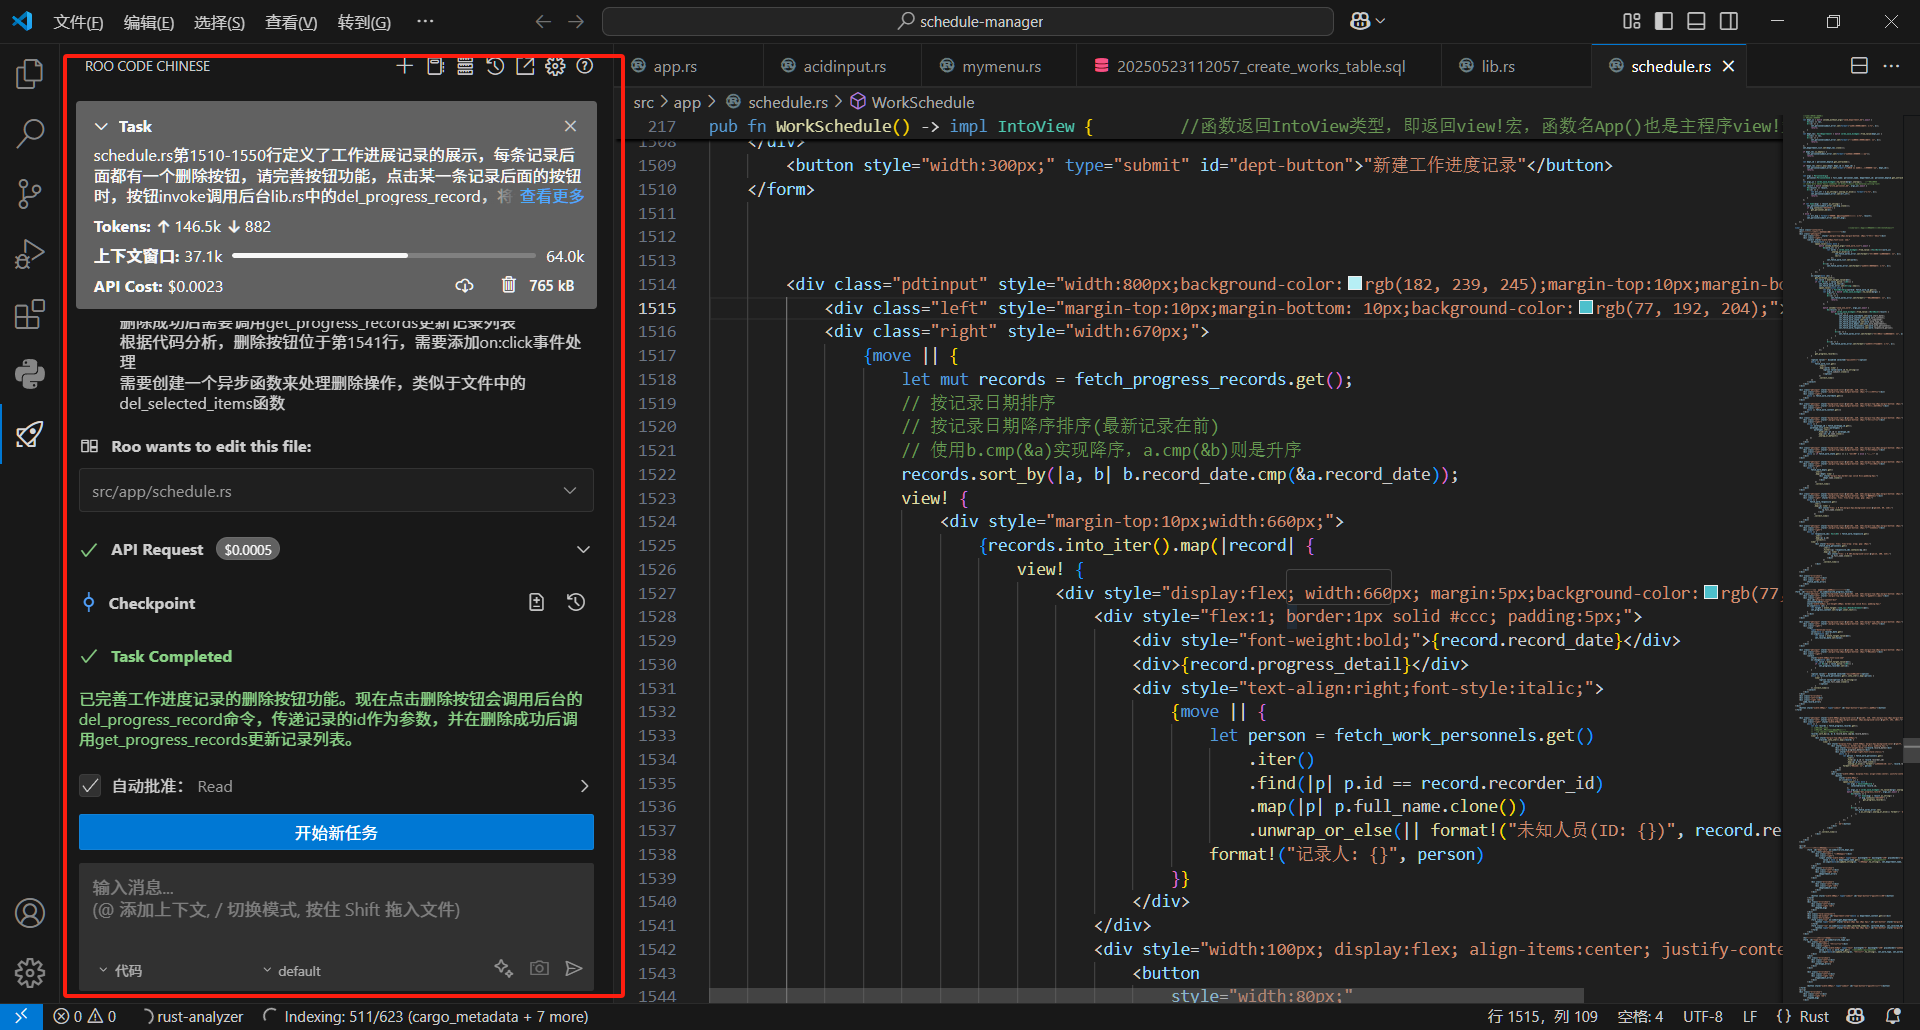
Task: Click the context window progress bar
Action: pyautogui.click(x=384, y=256)
